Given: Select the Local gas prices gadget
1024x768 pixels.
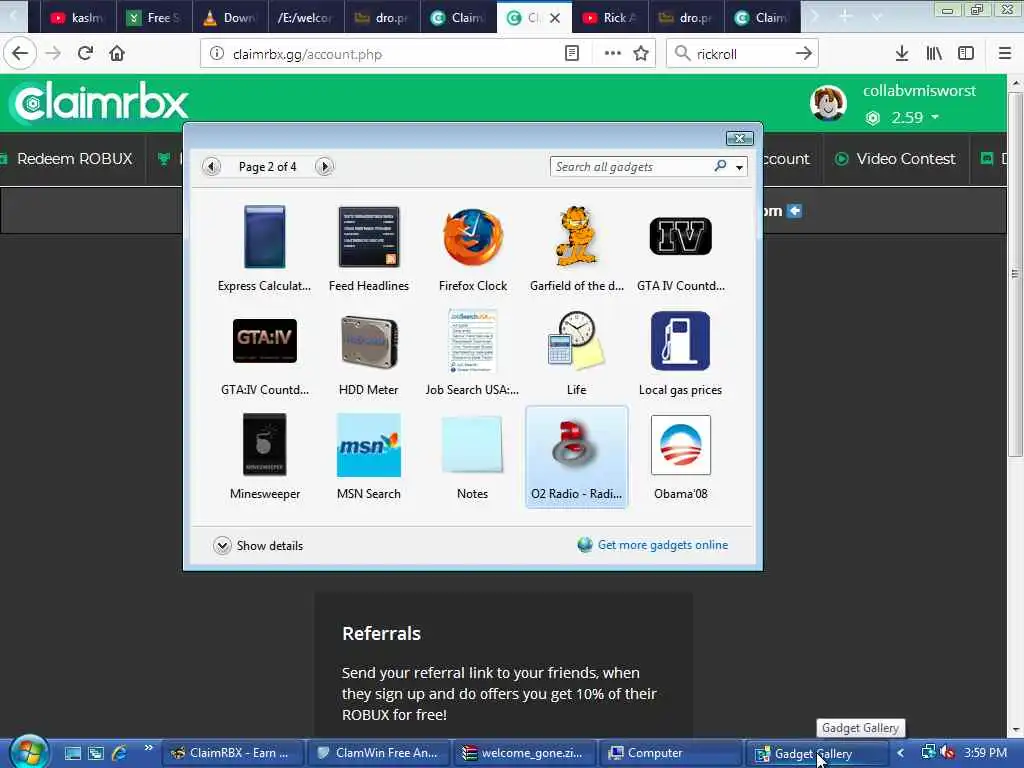Looking at the screenshot, I should point(680,353).
